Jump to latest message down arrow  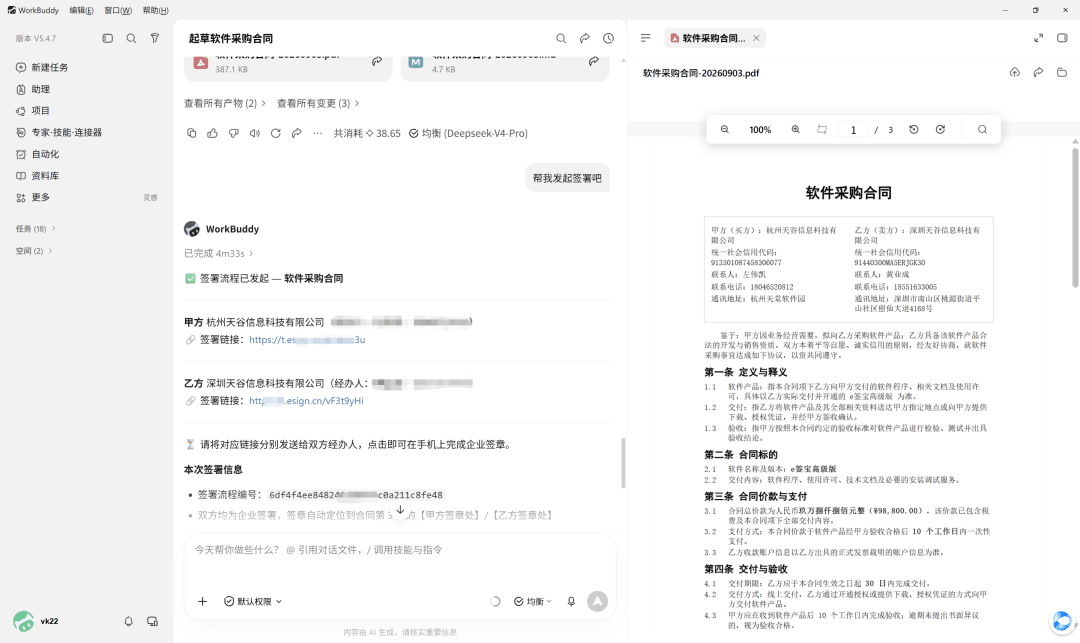pos(400,510)
